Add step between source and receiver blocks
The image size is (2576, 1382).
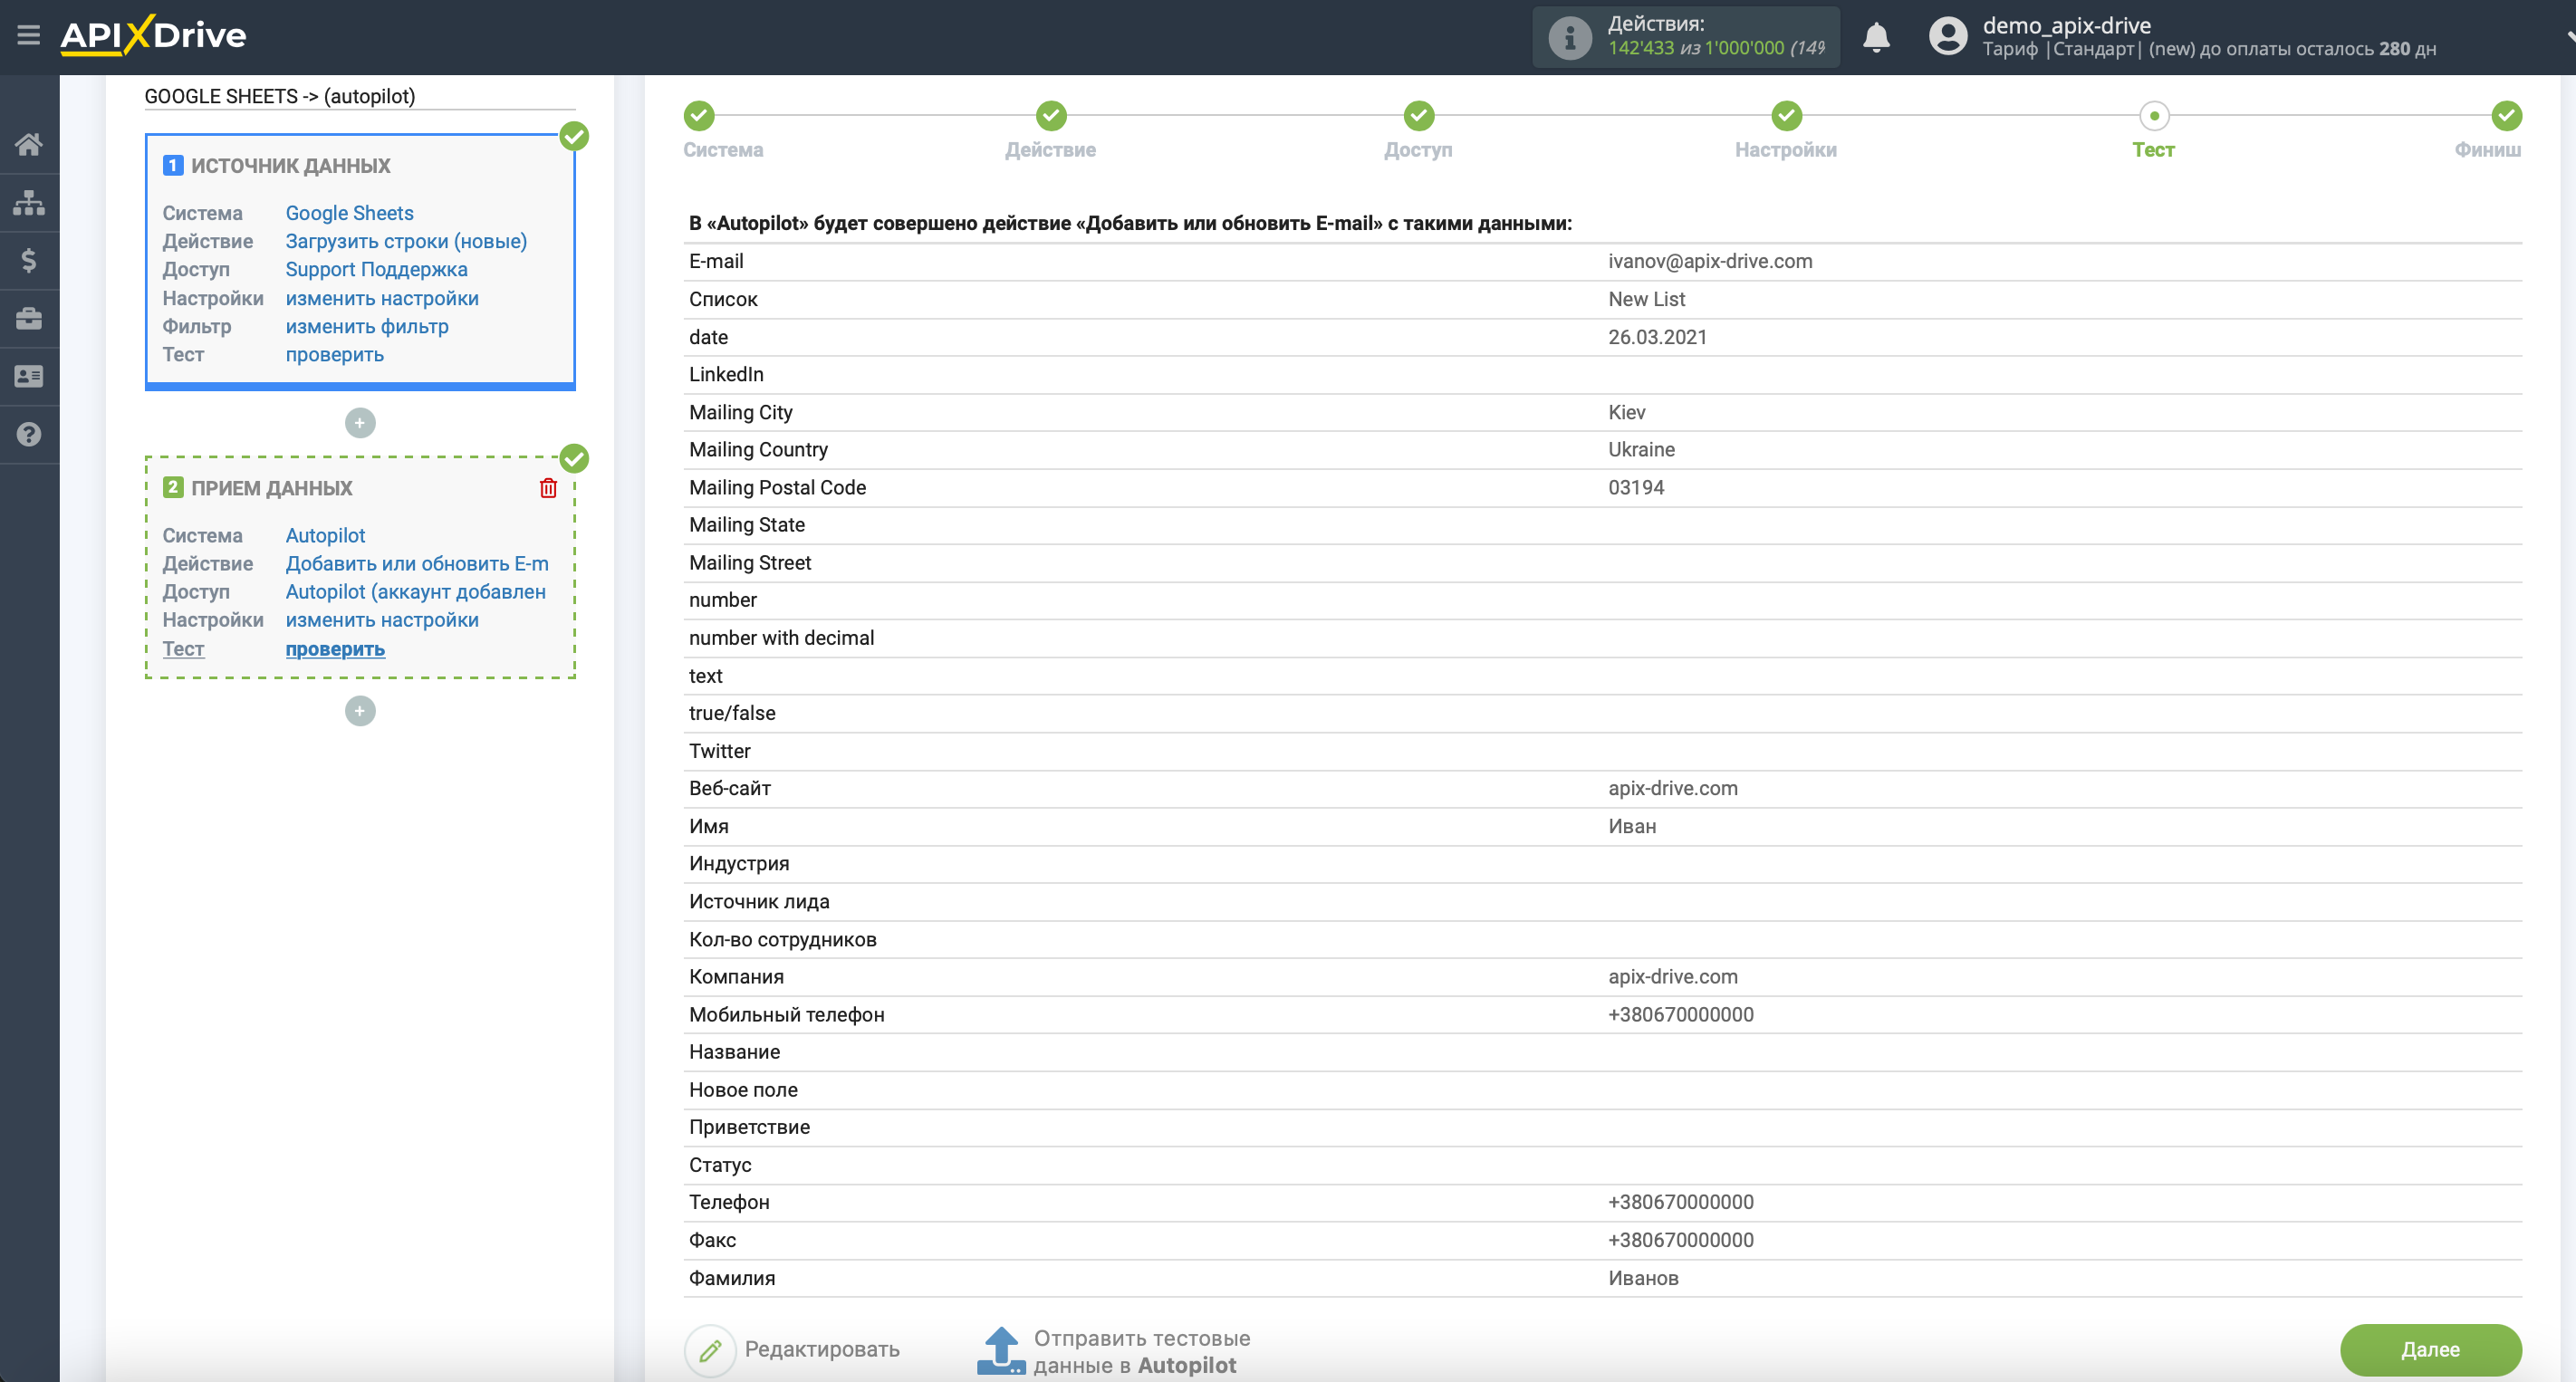[360, 423]
